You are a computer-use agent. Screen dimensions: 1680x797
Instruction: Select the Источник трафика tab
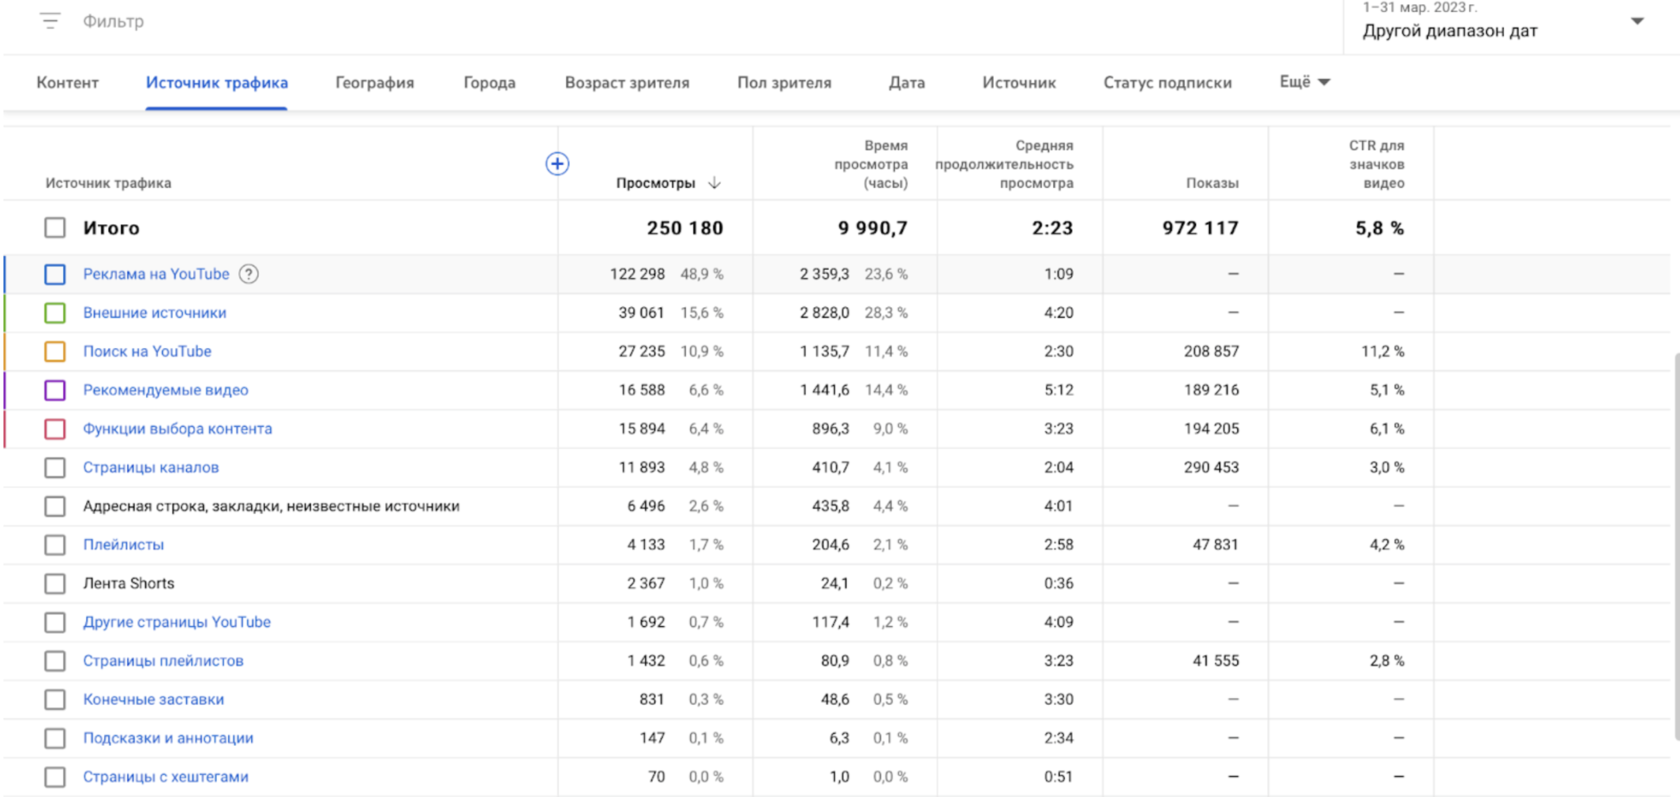tap(217, 83)
